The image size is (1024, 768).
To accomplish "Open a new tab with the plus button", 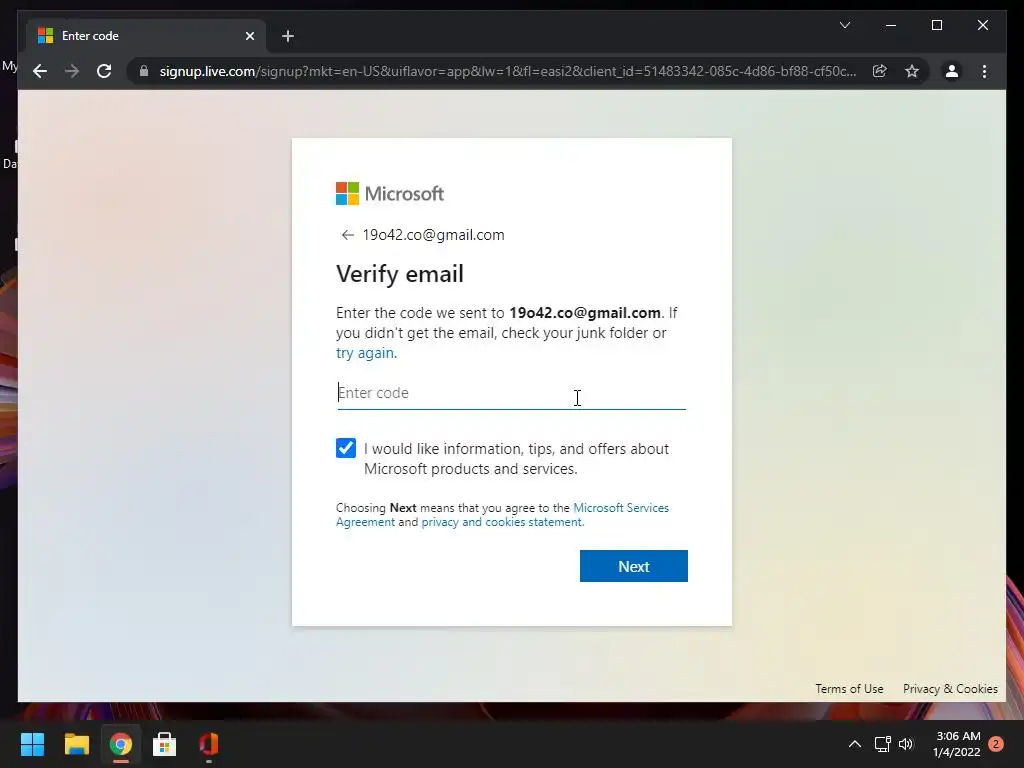I will 288,36.
